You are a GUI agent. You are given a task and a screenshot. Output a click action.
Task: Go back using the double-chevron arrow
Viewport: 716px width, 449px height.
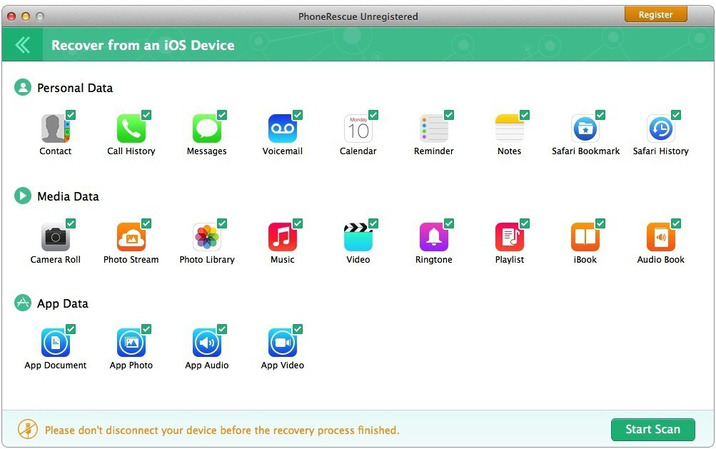(x=22, y=45)
